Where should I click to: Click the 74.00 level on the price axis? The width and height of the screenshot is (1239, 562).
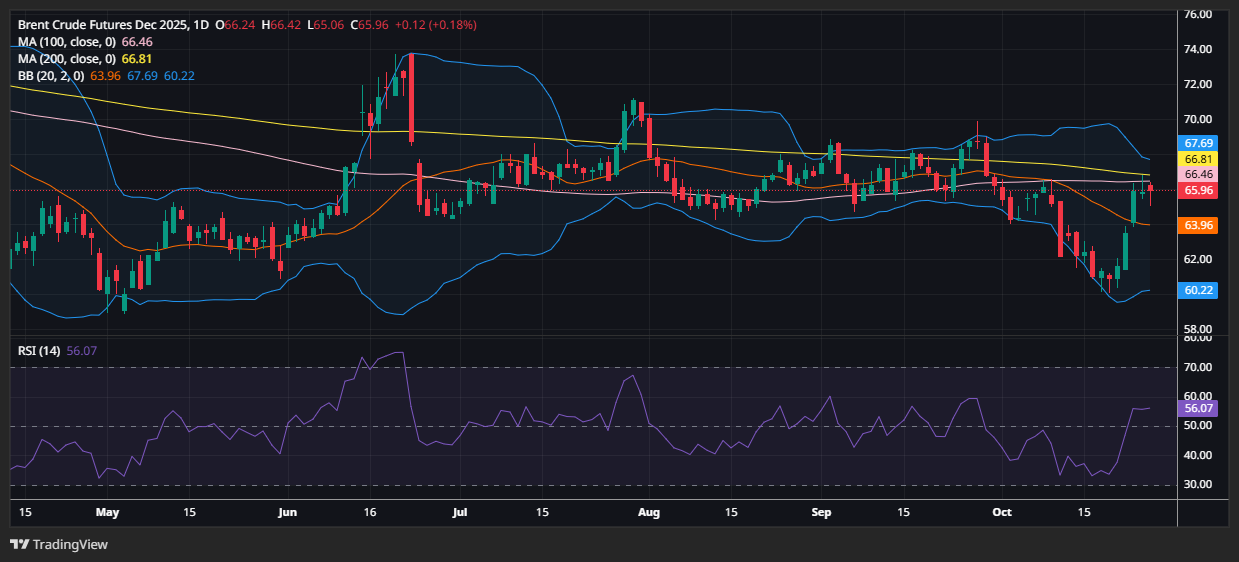[1198, 49]
